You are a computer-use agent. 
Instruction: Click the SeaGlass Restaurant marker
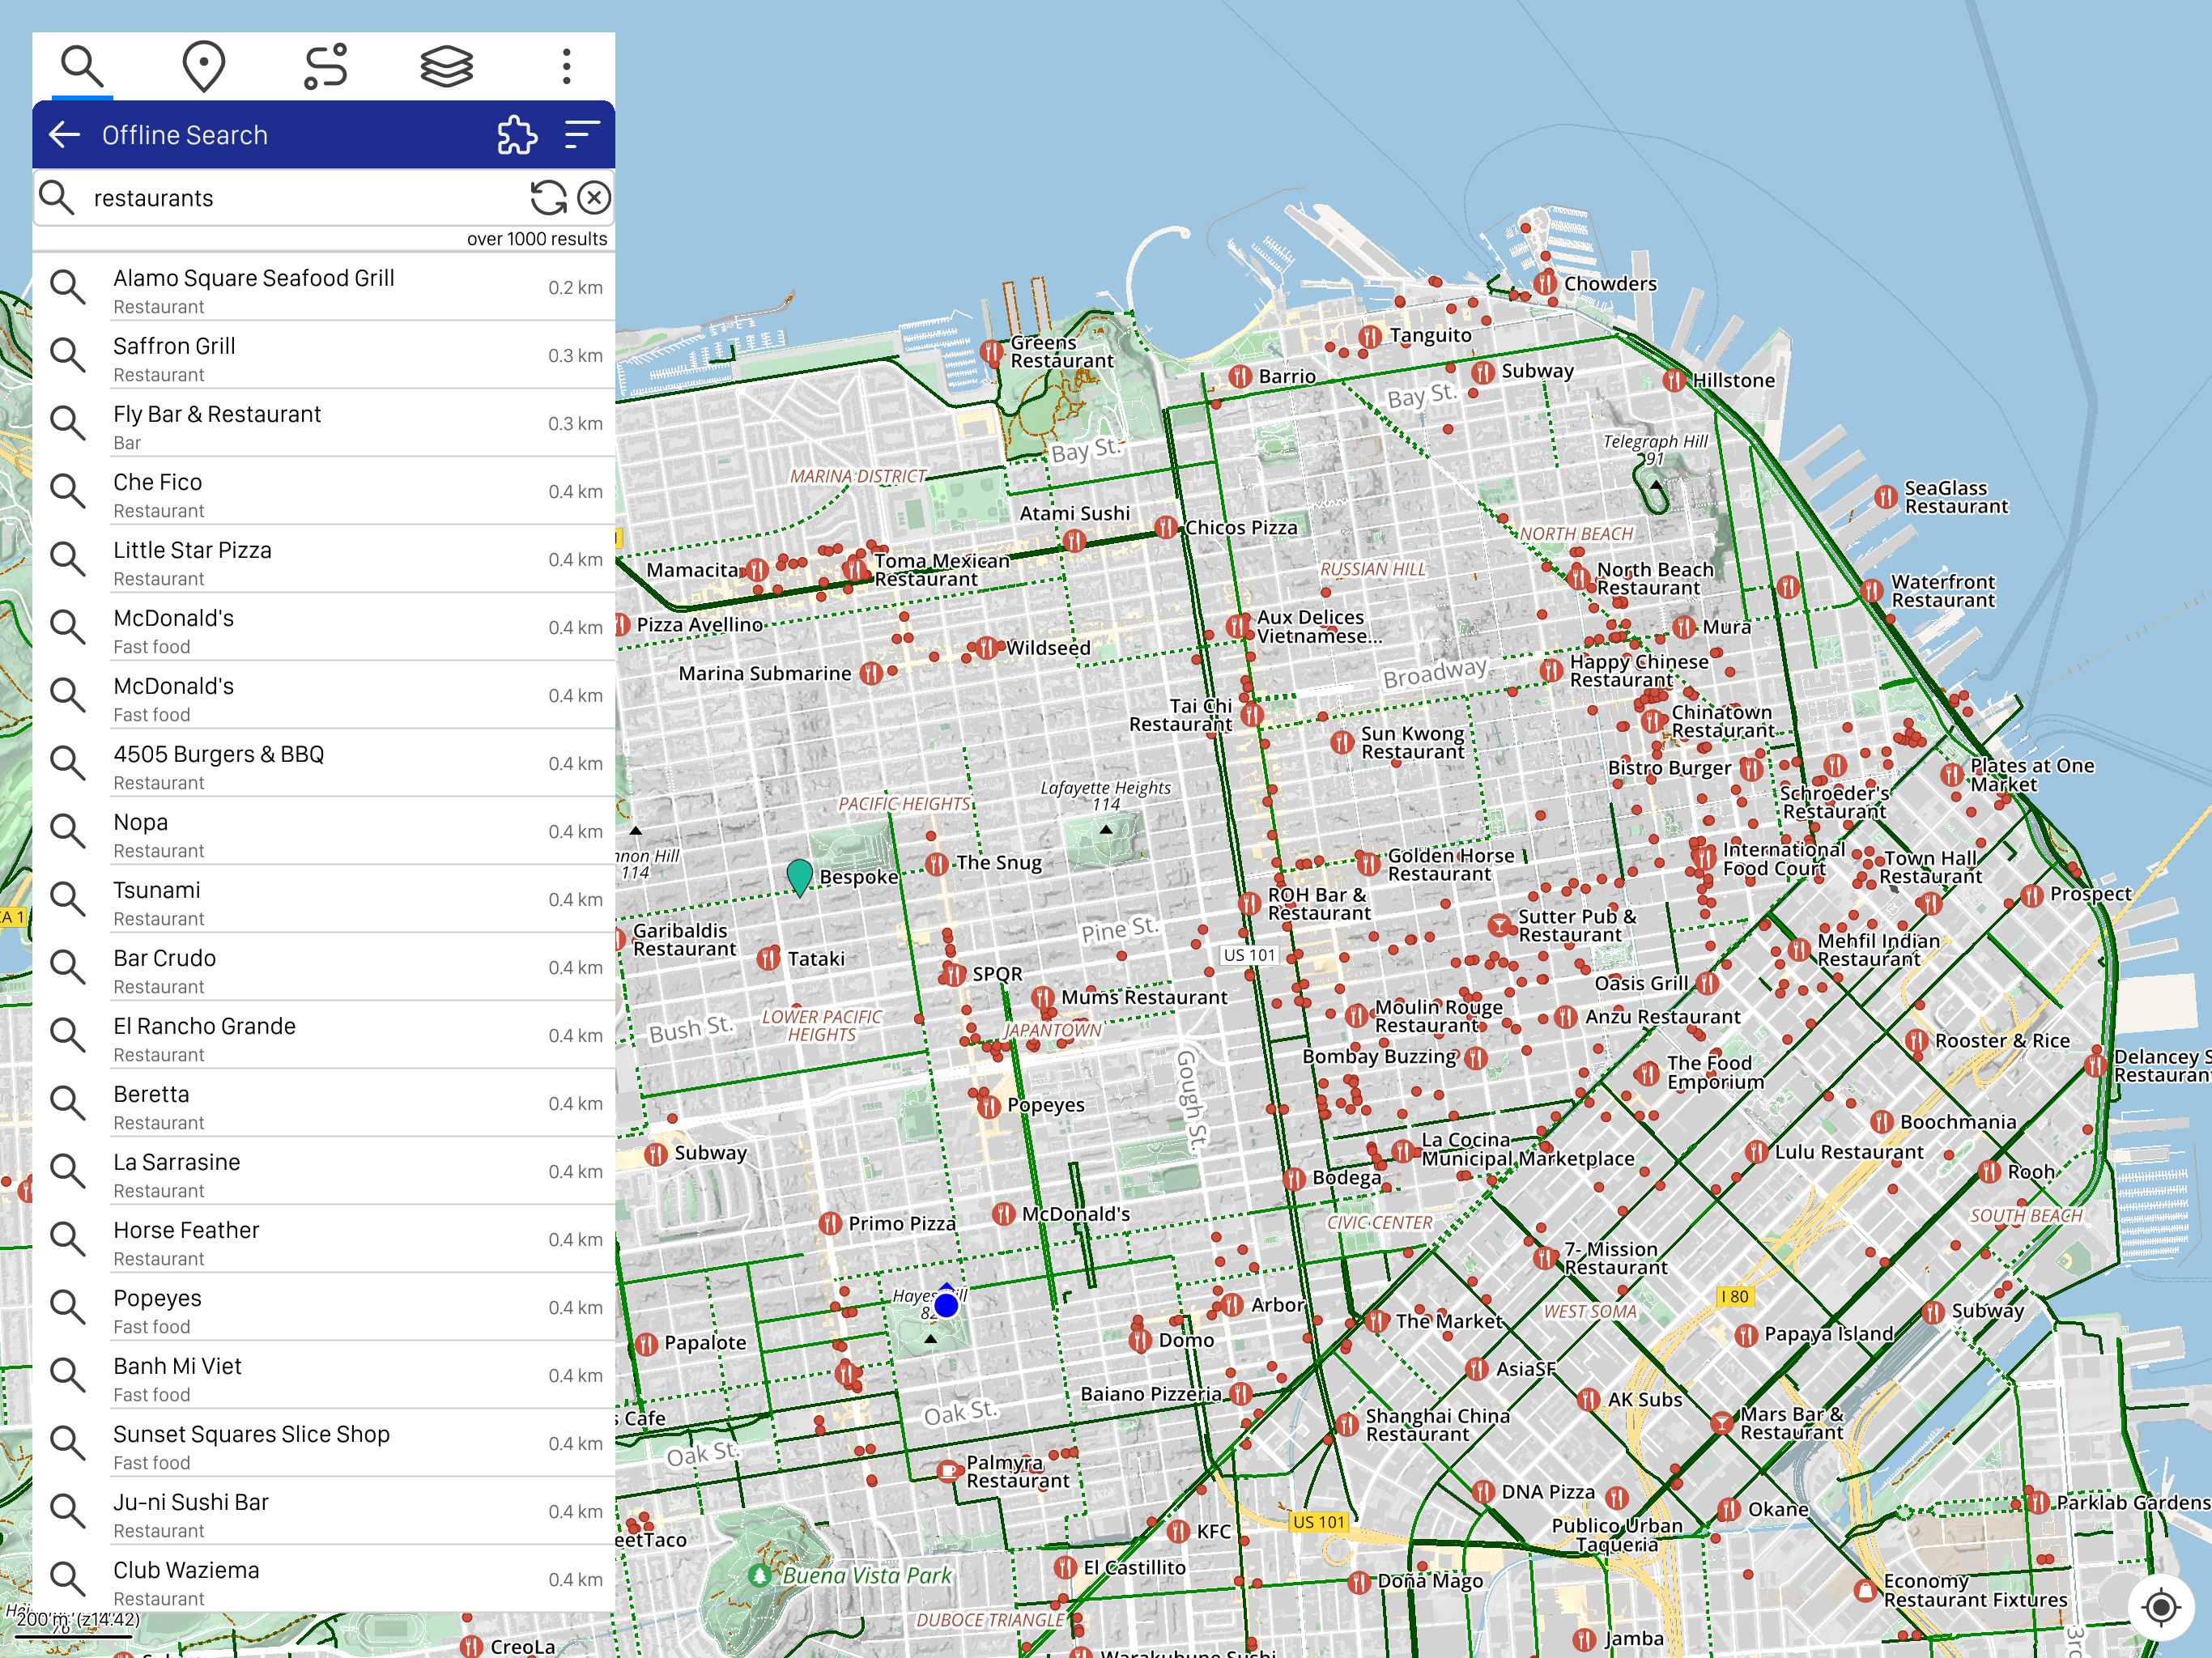click(x=1886, y=497)
